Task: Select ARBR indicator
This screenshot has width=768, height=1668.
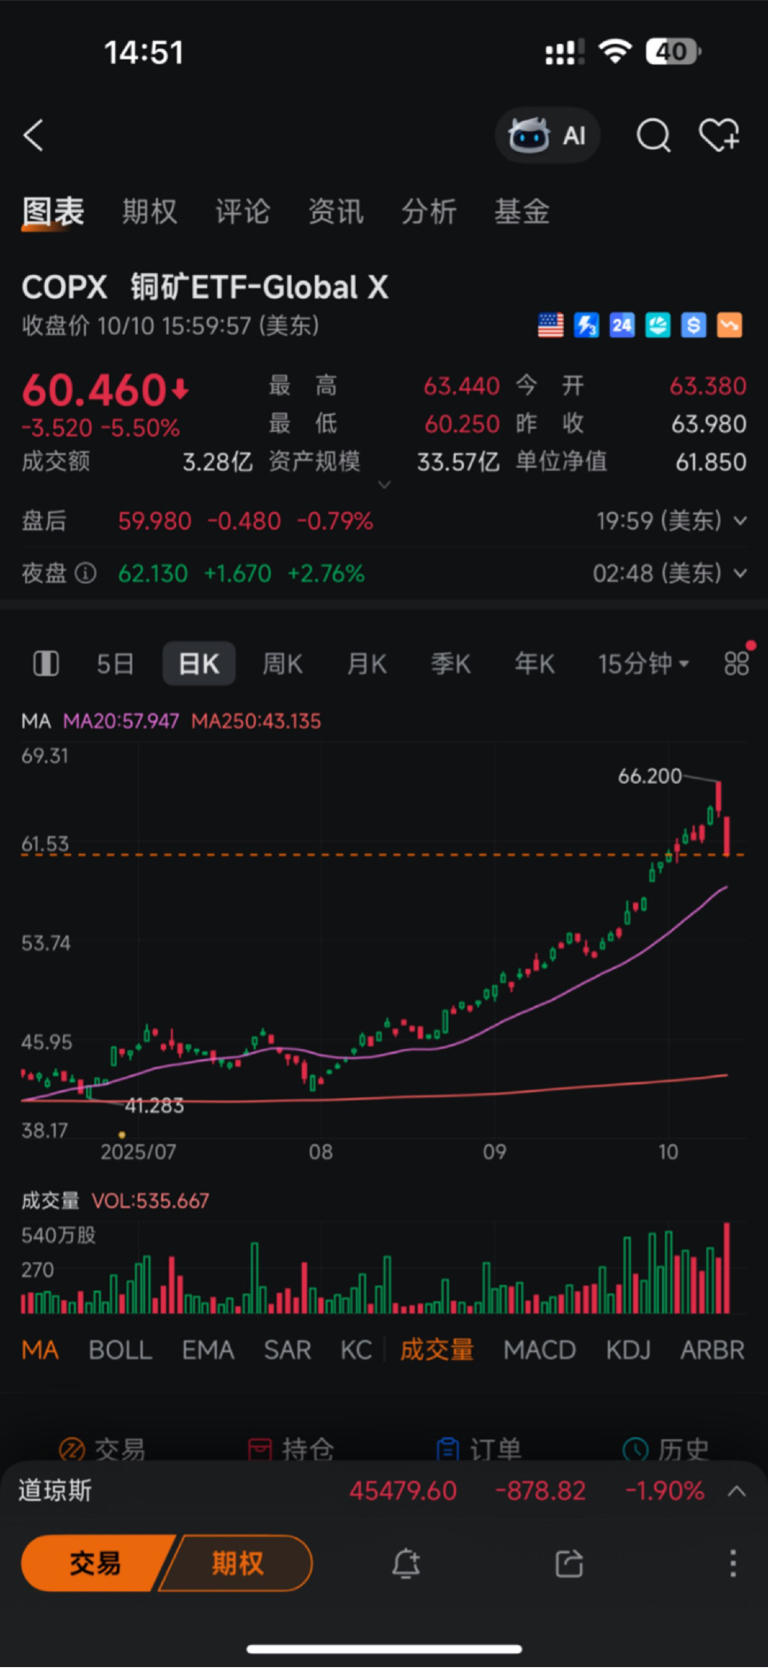Action: pyautogui.click(x=713, y=1350)
